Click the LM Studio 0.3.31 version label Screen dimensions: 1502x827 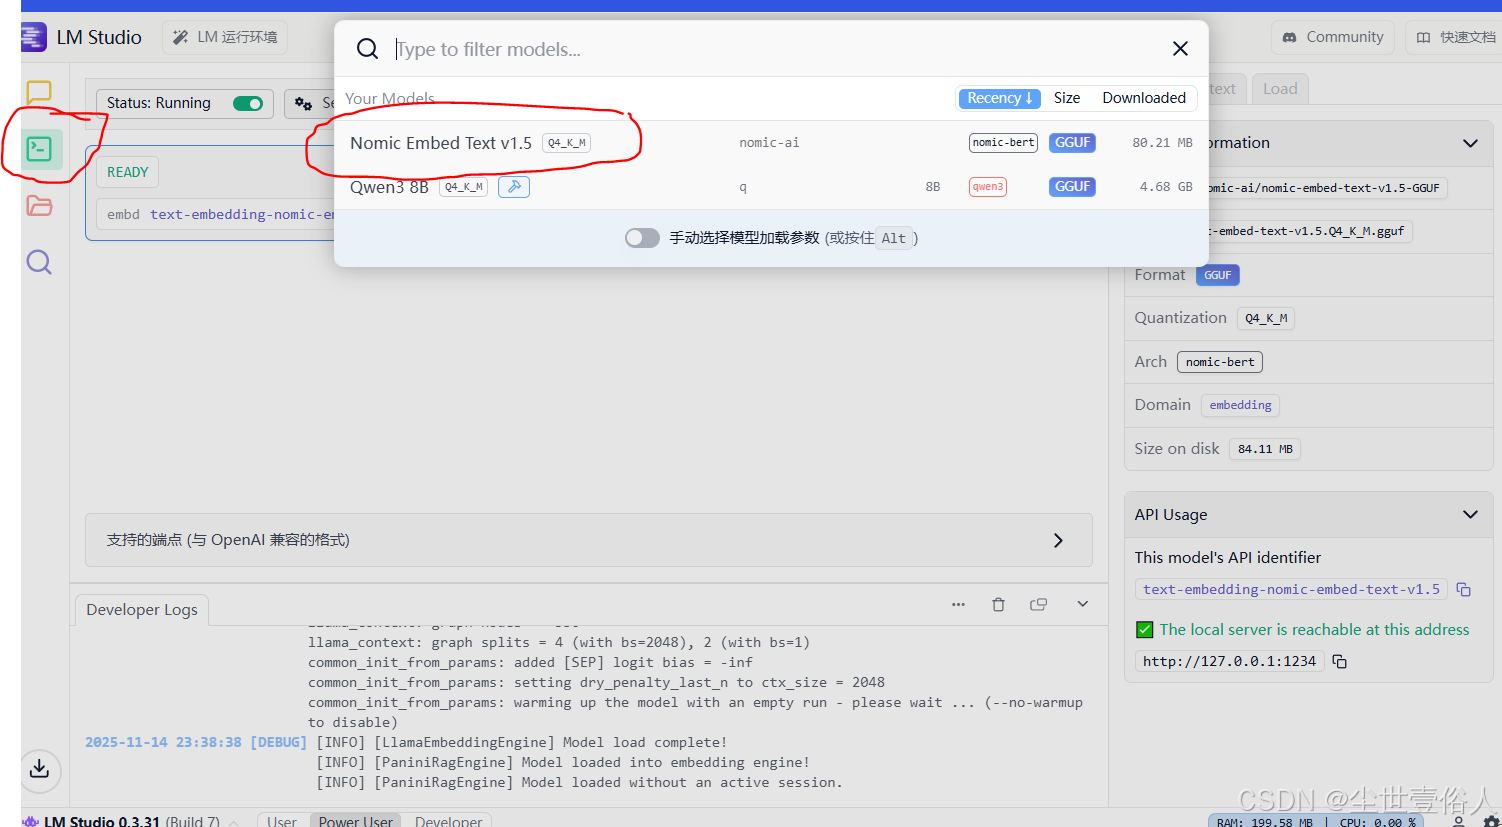coord(102,822)
